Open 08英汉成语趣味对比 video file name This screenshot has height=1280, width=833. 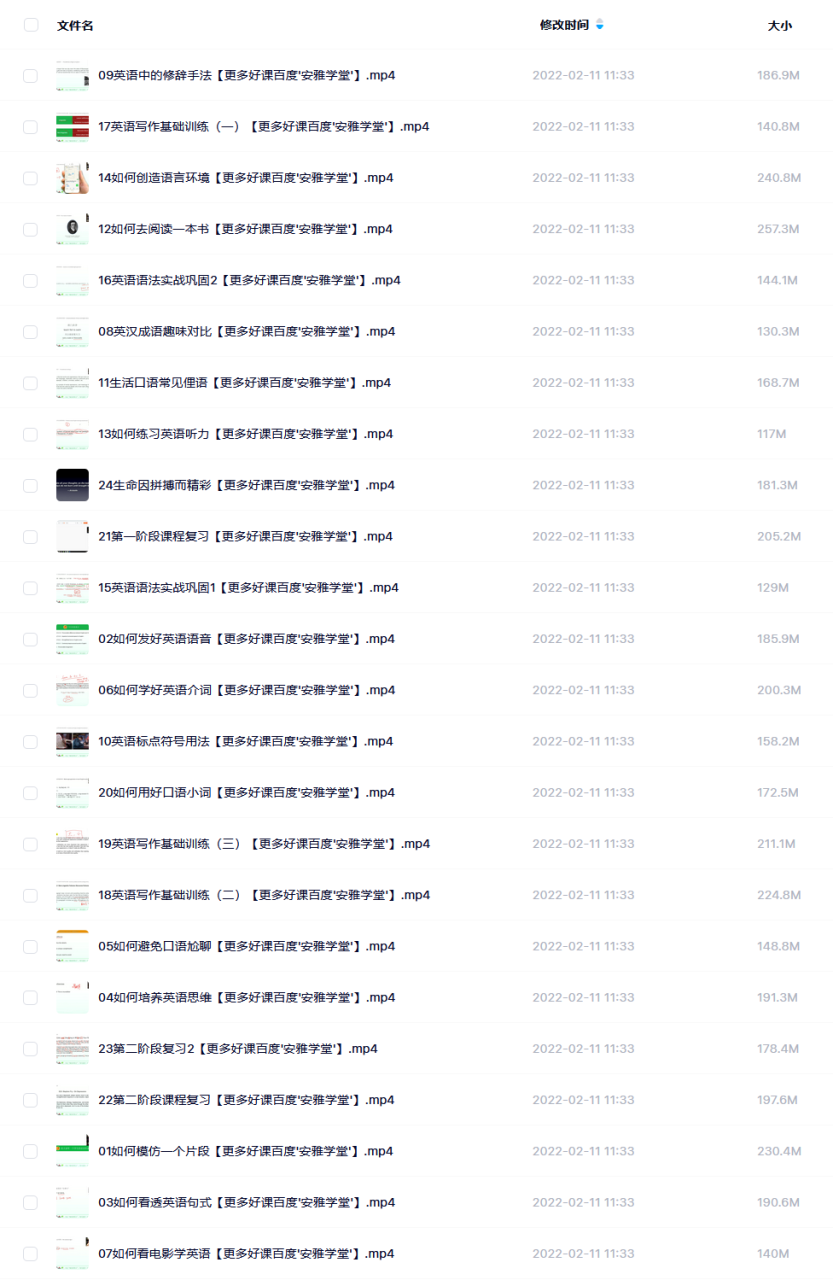(246, 331)
